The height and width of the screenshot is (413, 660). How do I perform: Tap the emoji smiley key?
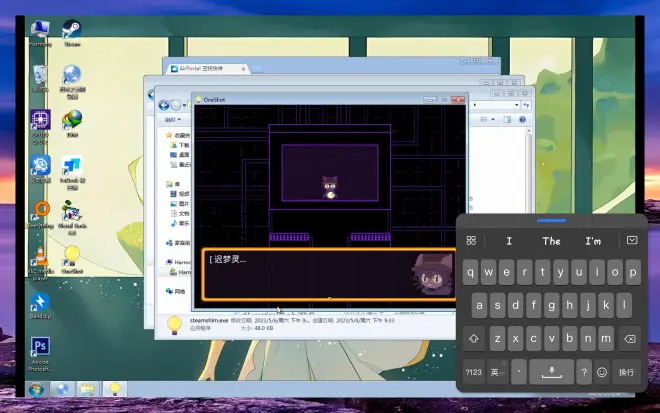point(602,372)
